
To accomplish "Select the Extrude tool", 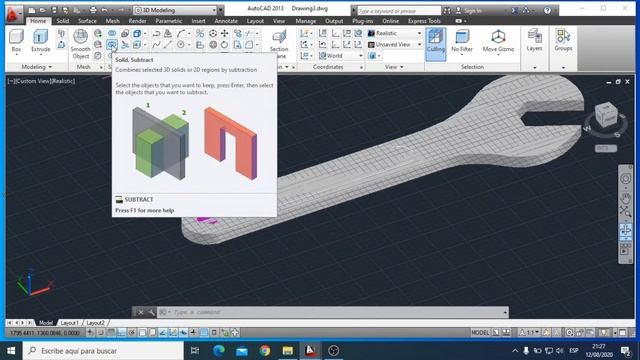I will click(40, 41).
